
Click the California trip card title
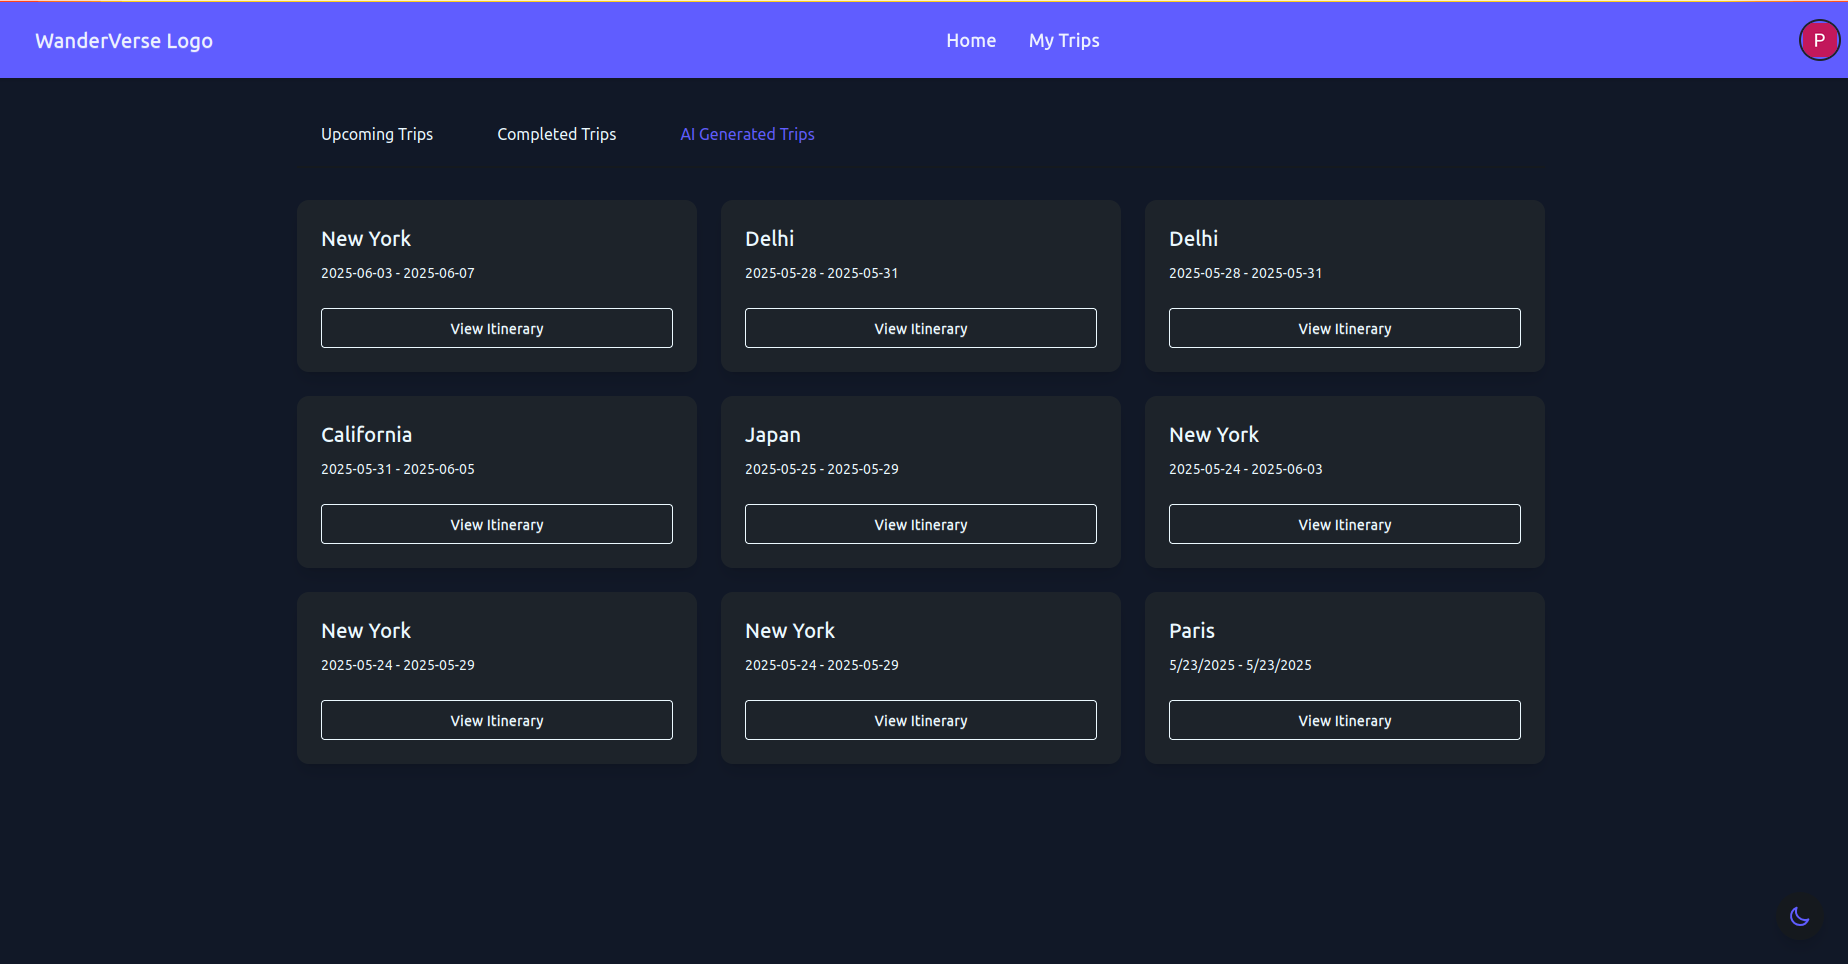tap(366, 435)
